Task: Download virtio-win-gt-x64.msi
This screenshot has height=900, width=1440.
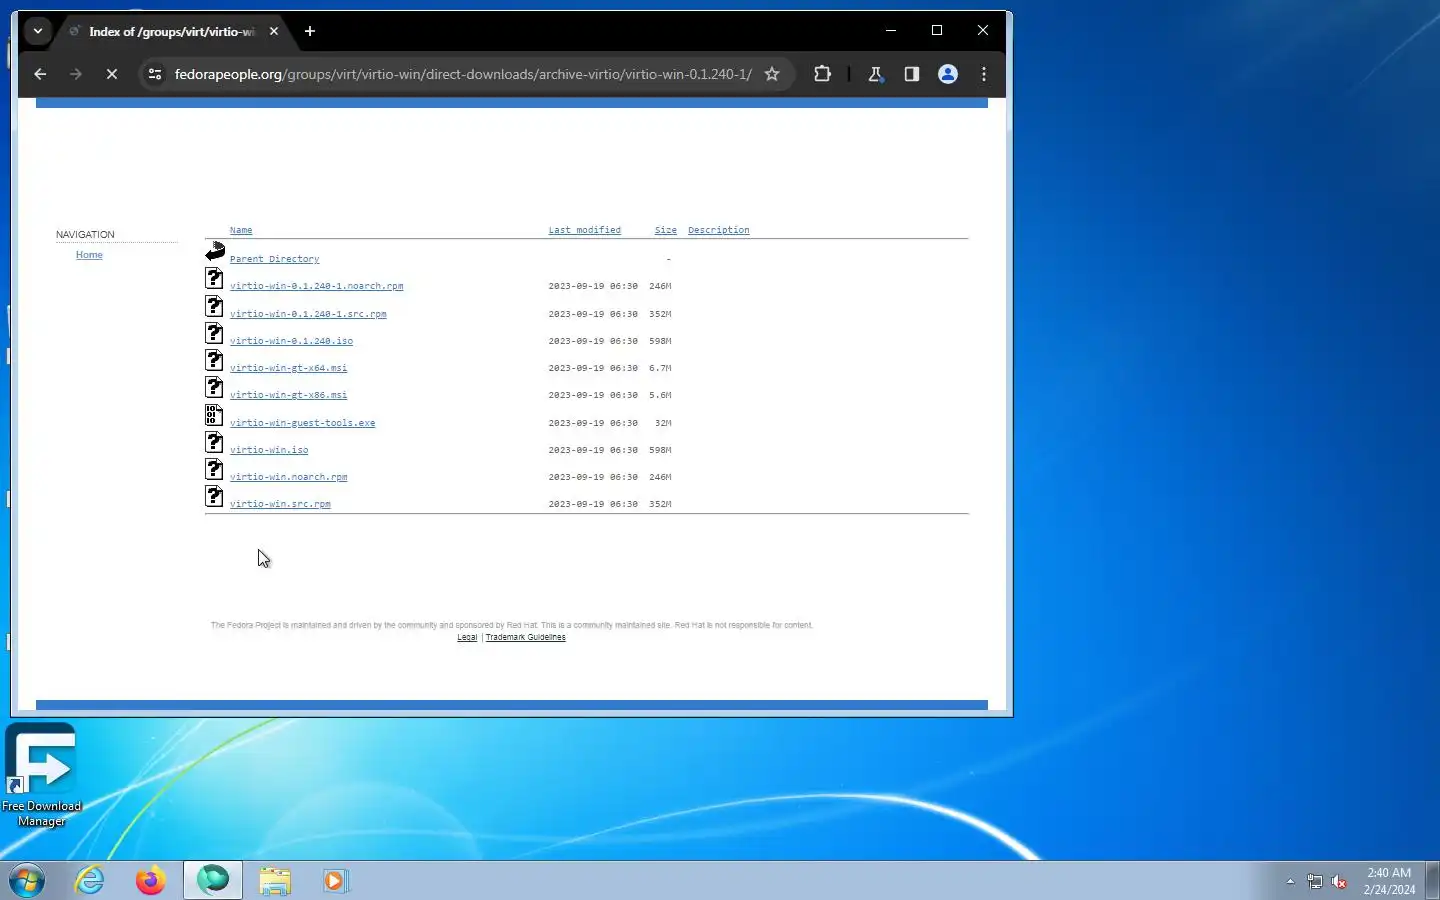Action: (288, 368)
